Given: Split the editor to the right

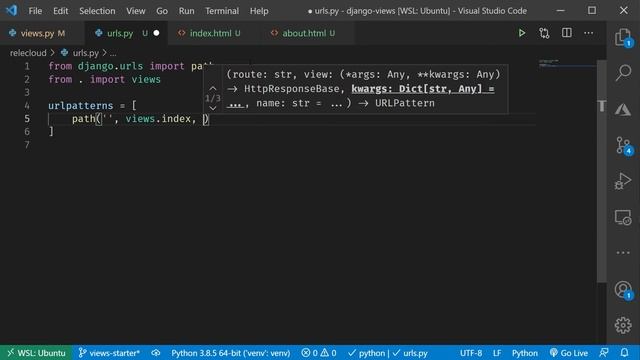Looking at the screenshot, I should click(567, 33).
